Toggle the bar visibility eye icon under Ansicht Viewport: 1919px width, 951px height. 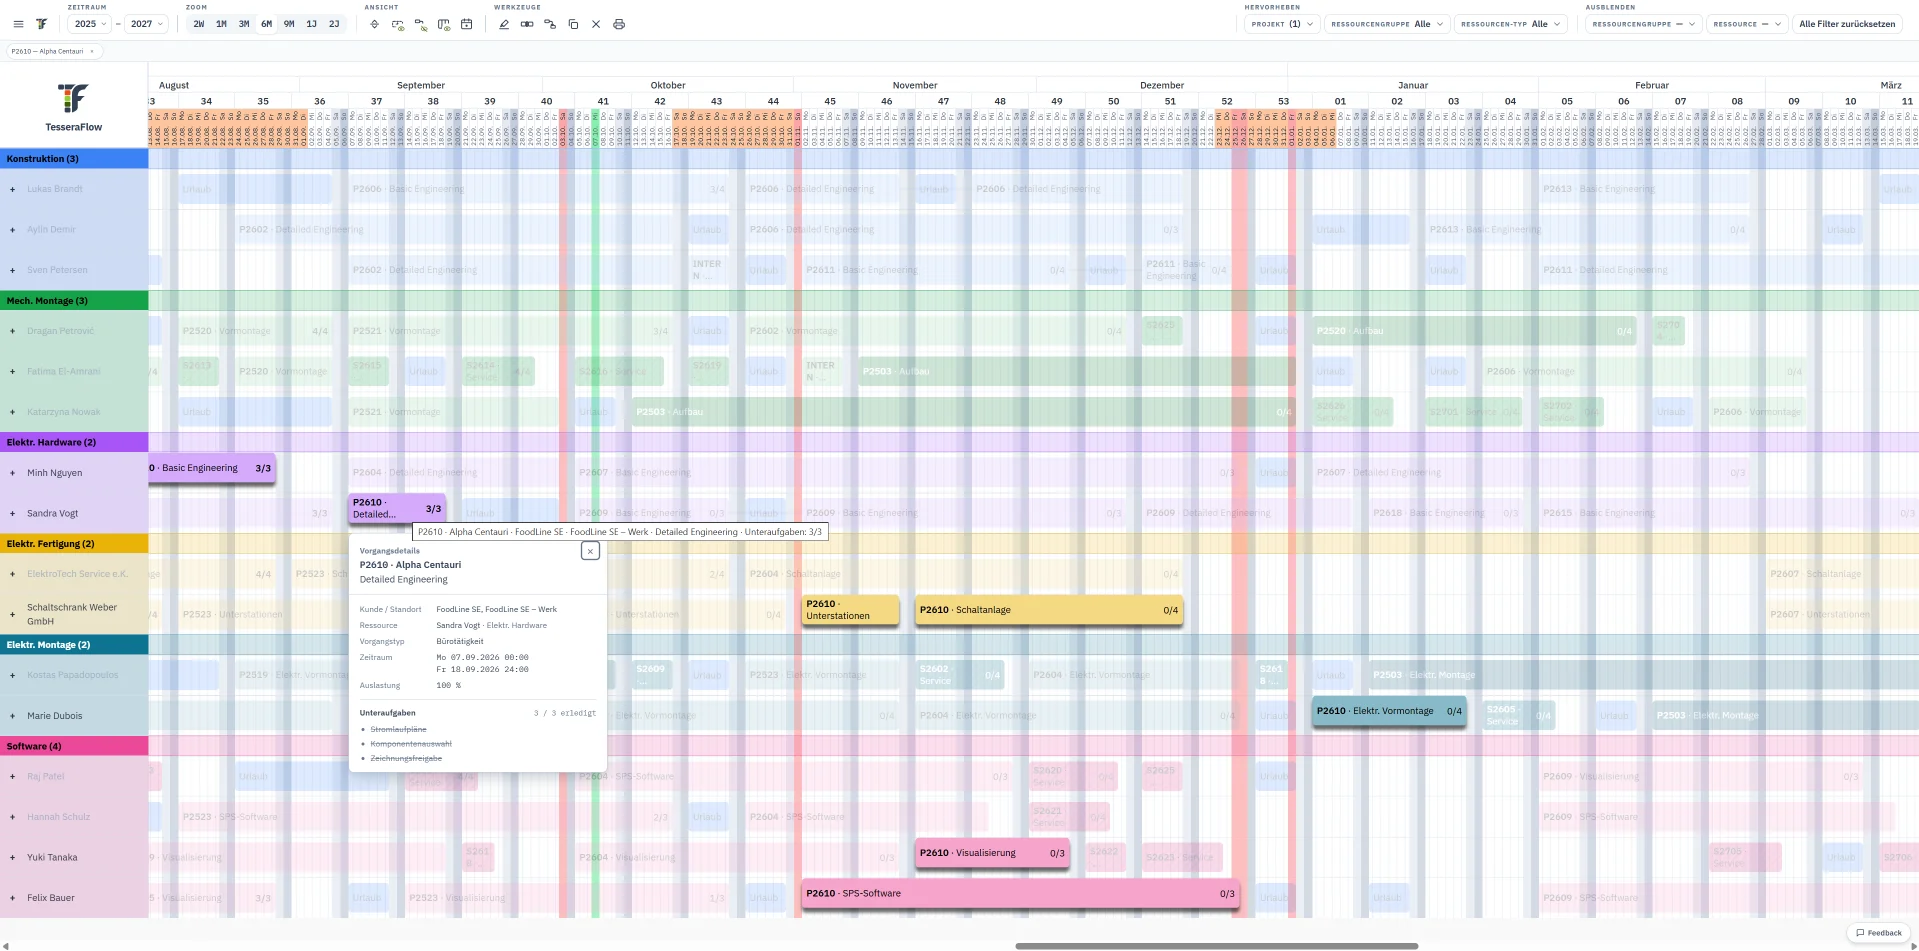[x=398, y=24]
